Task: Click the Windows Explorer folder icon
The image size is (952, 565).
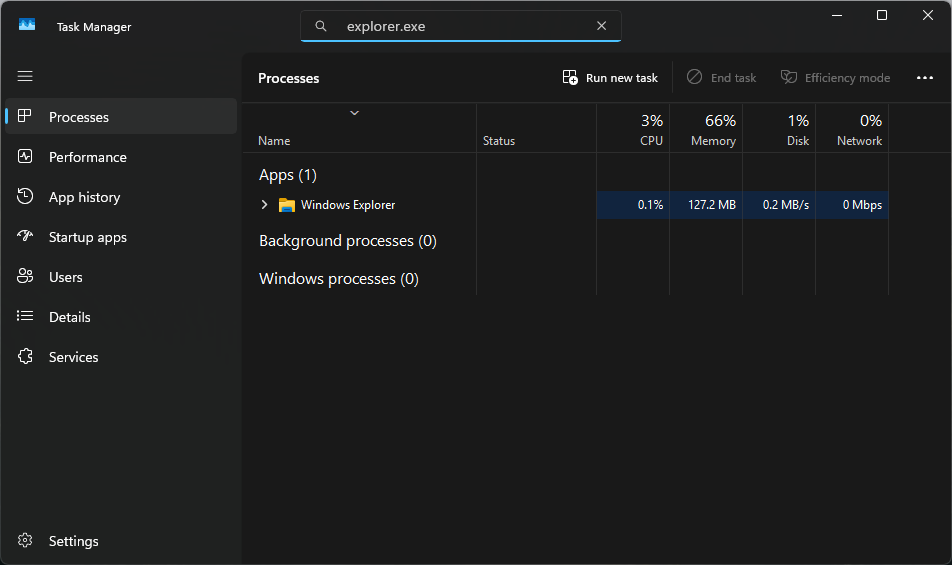Action: pyautogui.click(x=287, y=205)
